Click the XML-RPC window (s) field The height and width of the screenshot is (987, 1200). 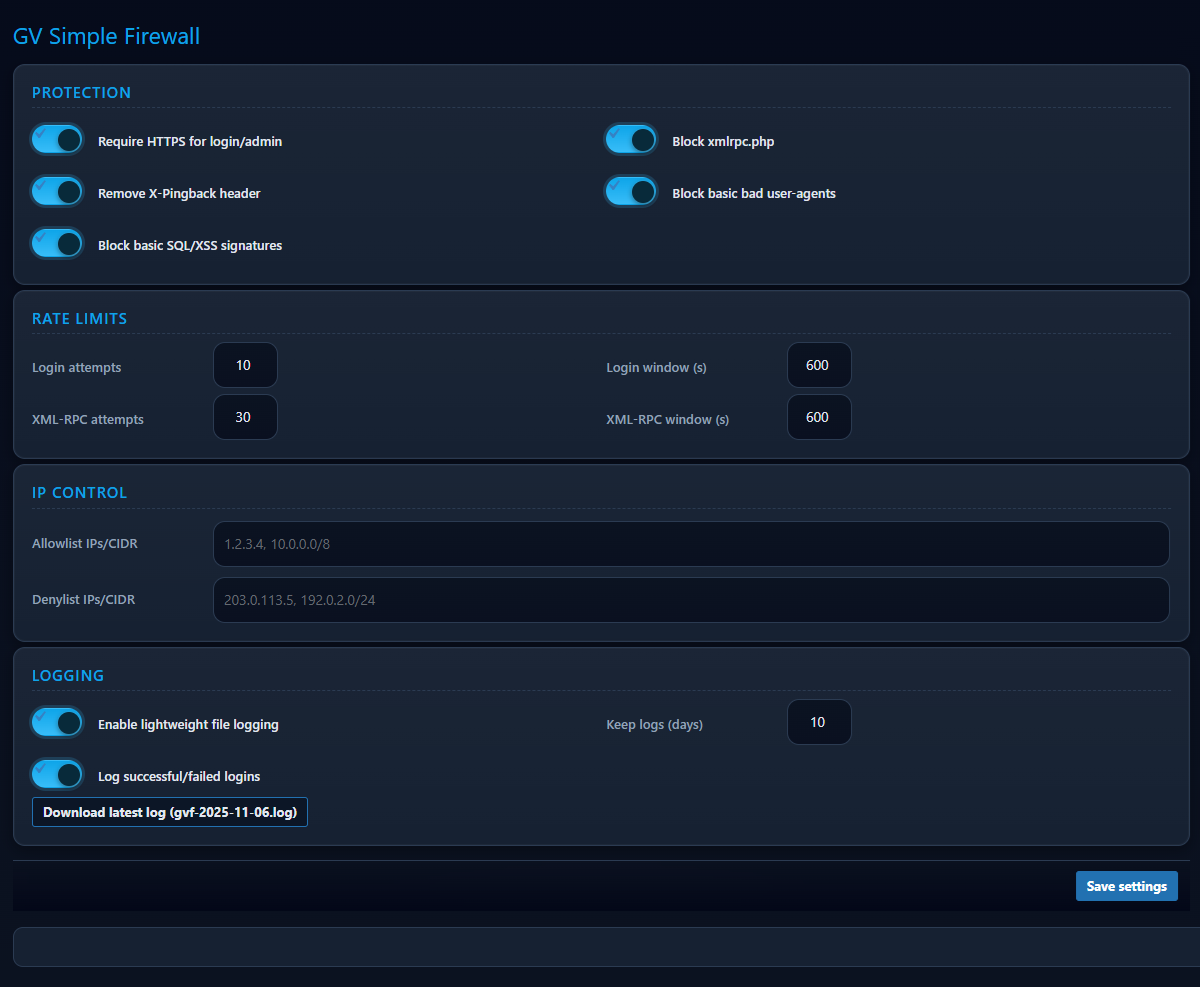pos(819,417)
